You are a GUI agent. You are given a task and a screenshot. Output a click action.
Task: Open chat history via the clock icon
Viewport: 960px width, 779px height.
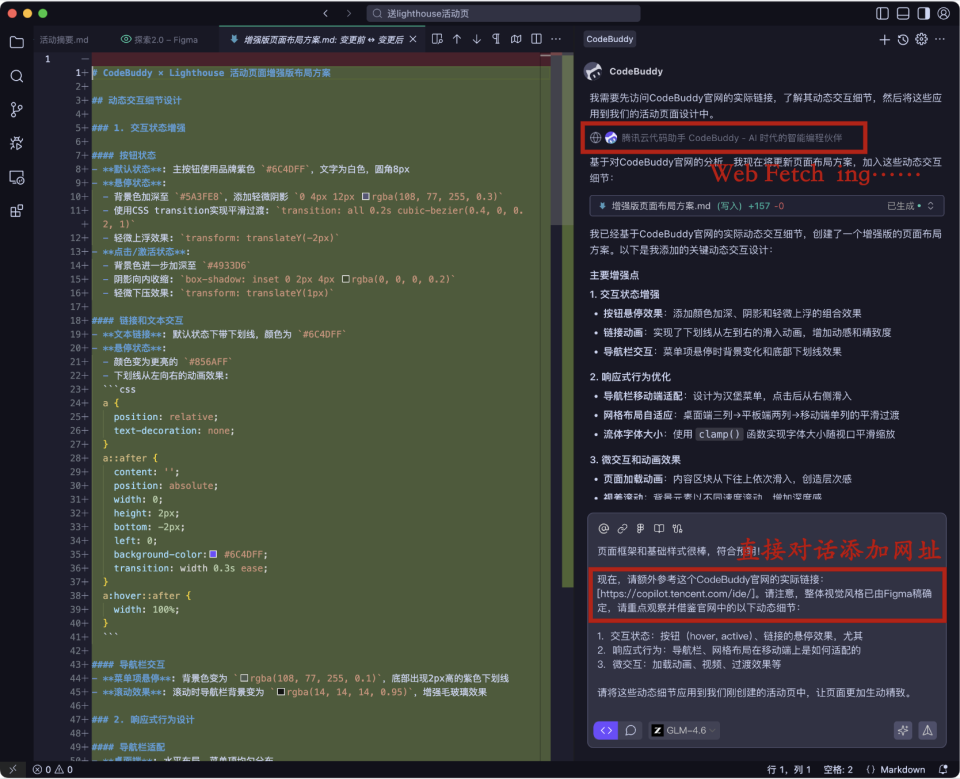coord(903,38)
